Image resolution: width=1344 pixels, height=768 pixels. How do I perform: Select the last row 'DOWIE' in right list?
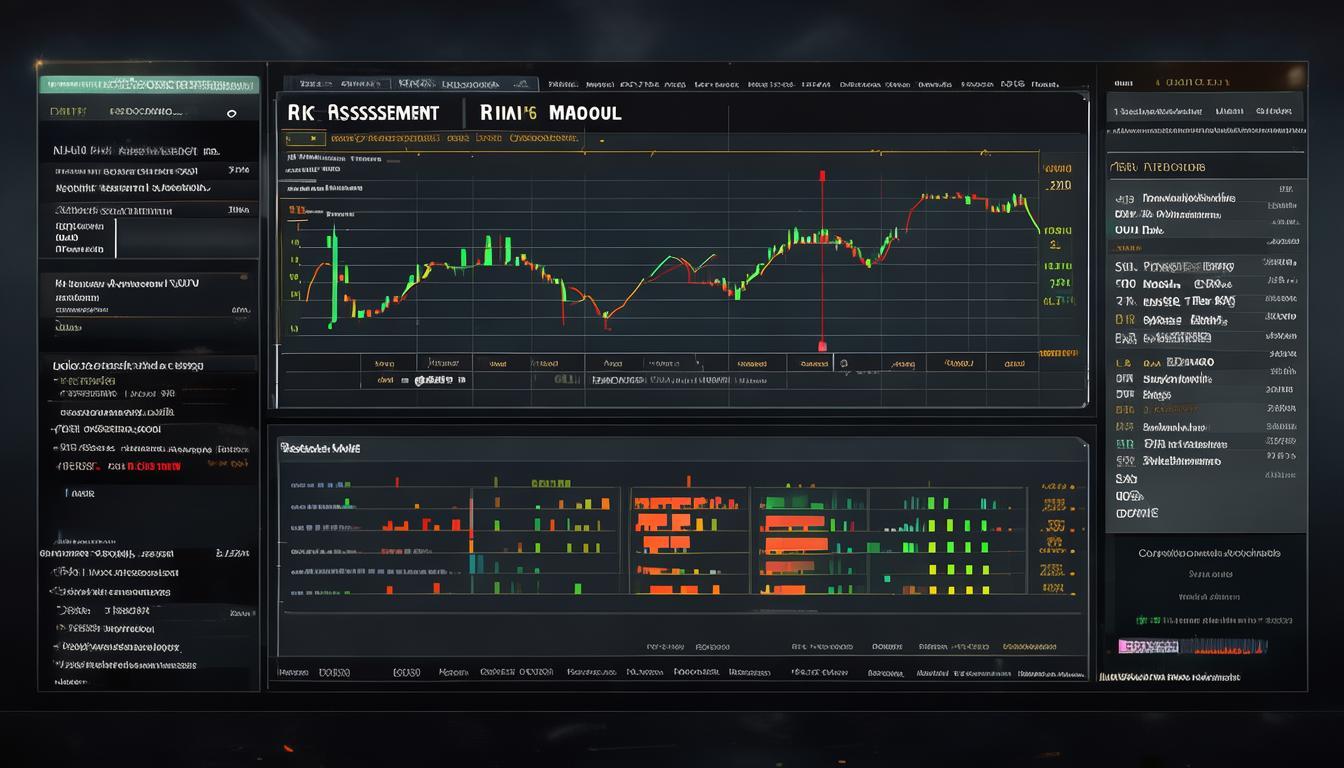(1136, 513)
